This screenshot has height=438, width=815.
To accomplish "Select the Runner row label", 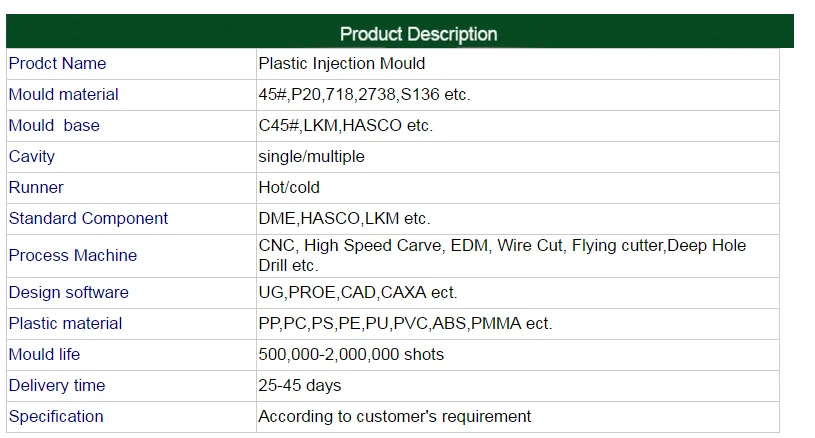I will coord(36,188).
